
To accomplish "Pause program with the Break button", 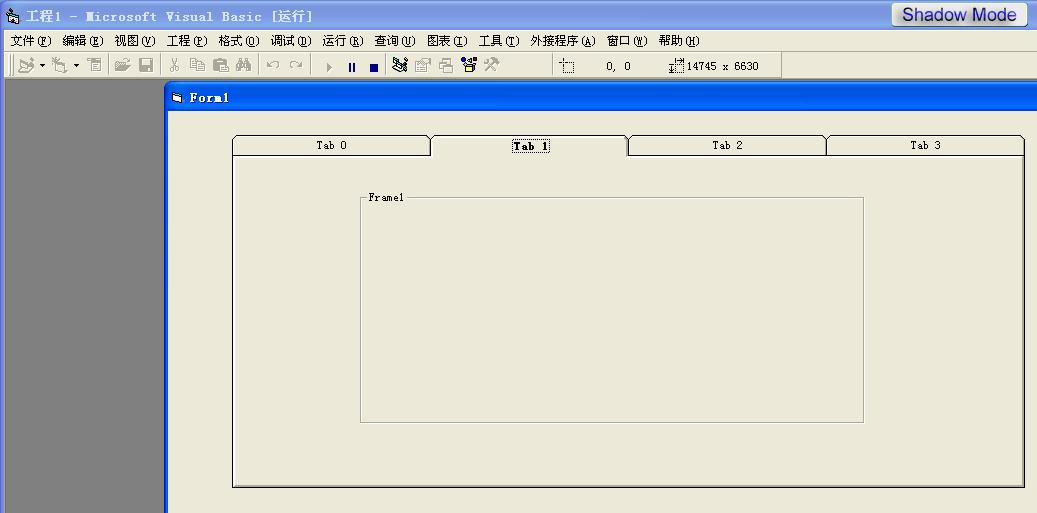I will click(x=351, y=67).
